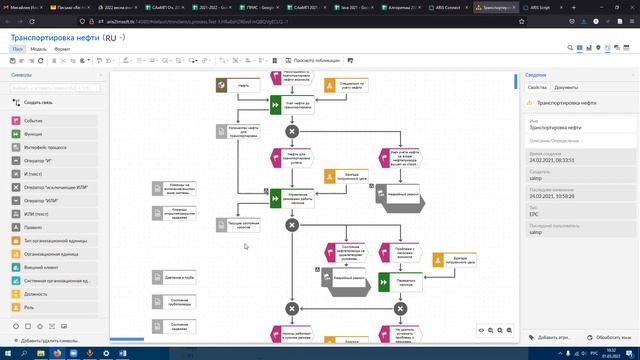This screenshot has width=640, height=360.
Task: Collapse the Сведения panel
Action: click(x=633, y=75)
